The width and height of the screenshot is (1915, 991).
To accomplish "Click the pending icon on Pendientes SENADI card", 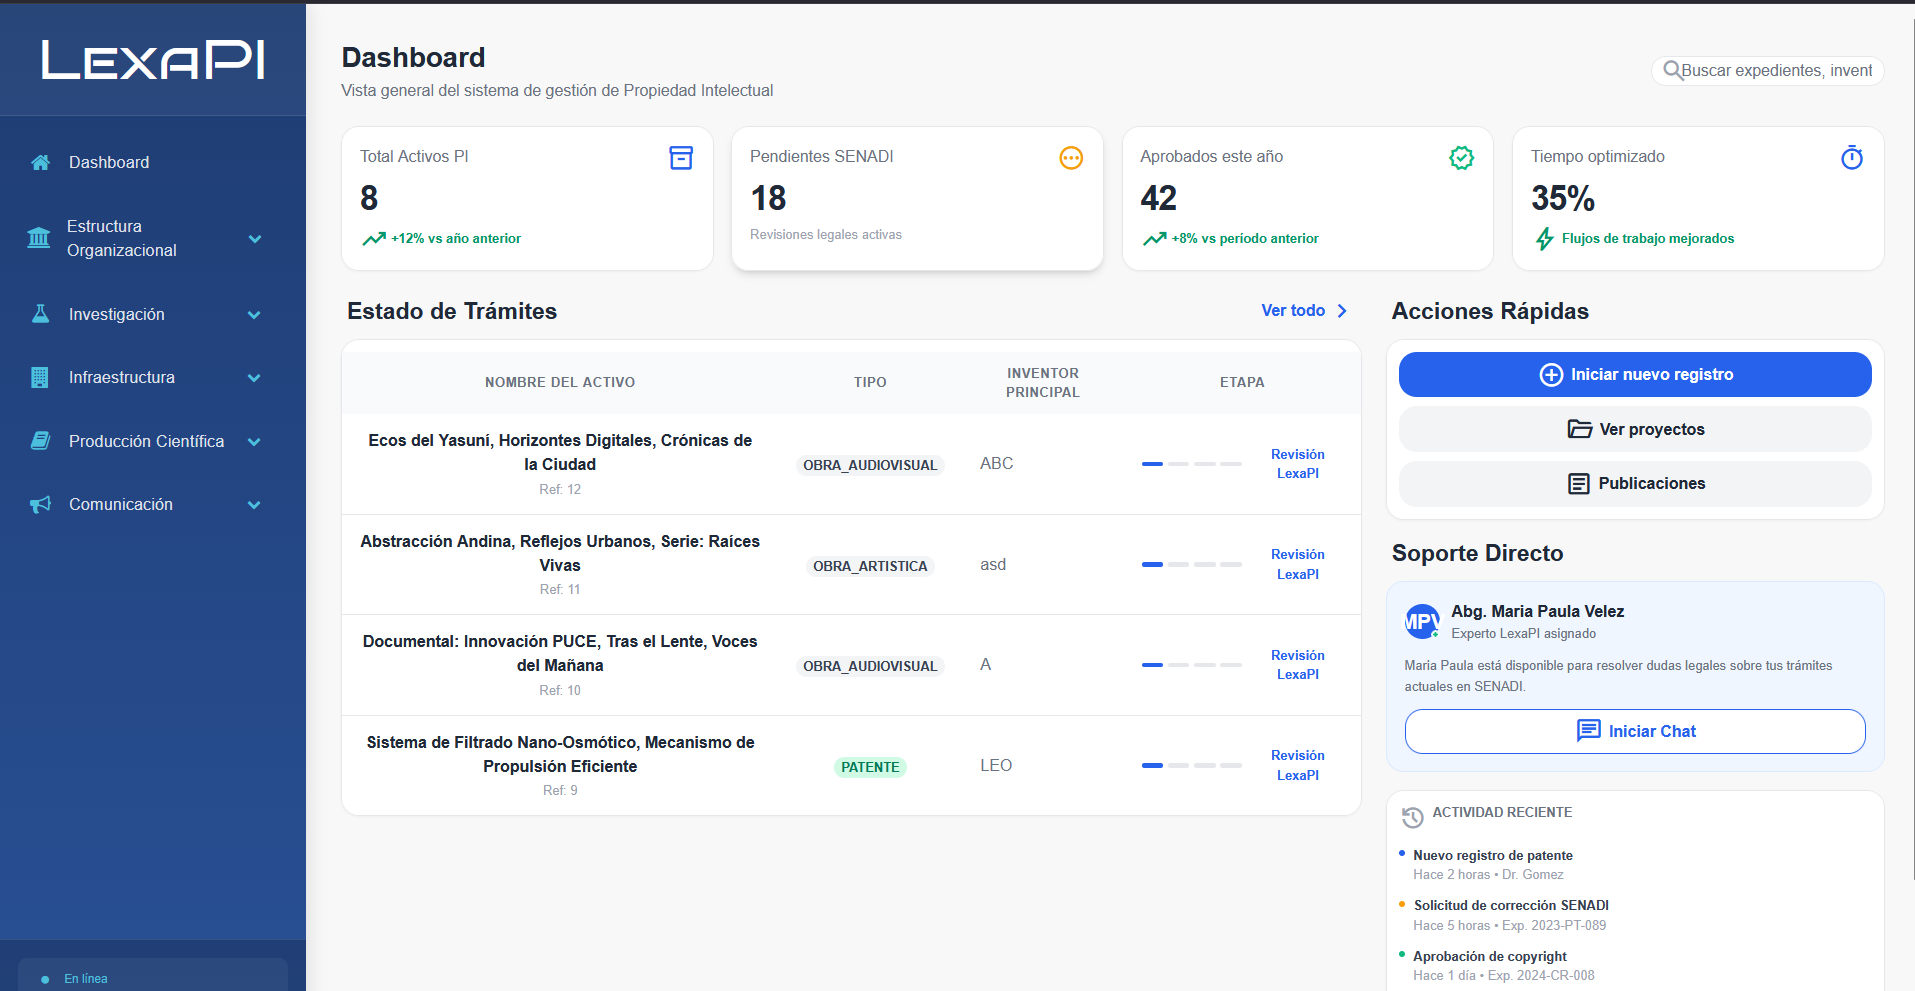I will pyautogui.click(x=1071, y=158).
